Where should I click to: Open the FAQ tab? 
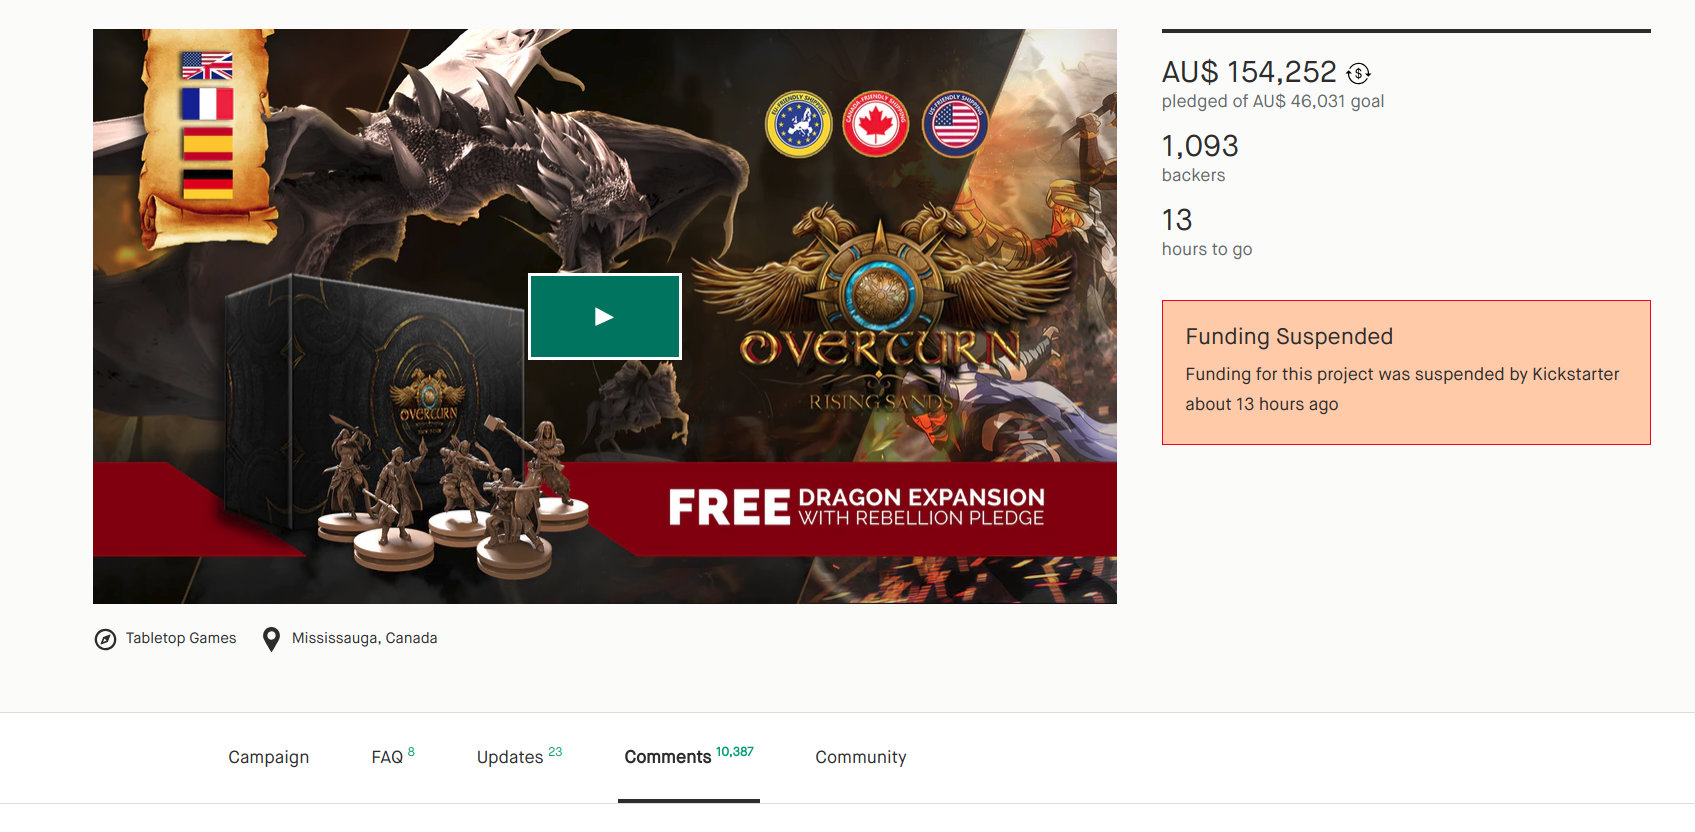pos(393,757)
